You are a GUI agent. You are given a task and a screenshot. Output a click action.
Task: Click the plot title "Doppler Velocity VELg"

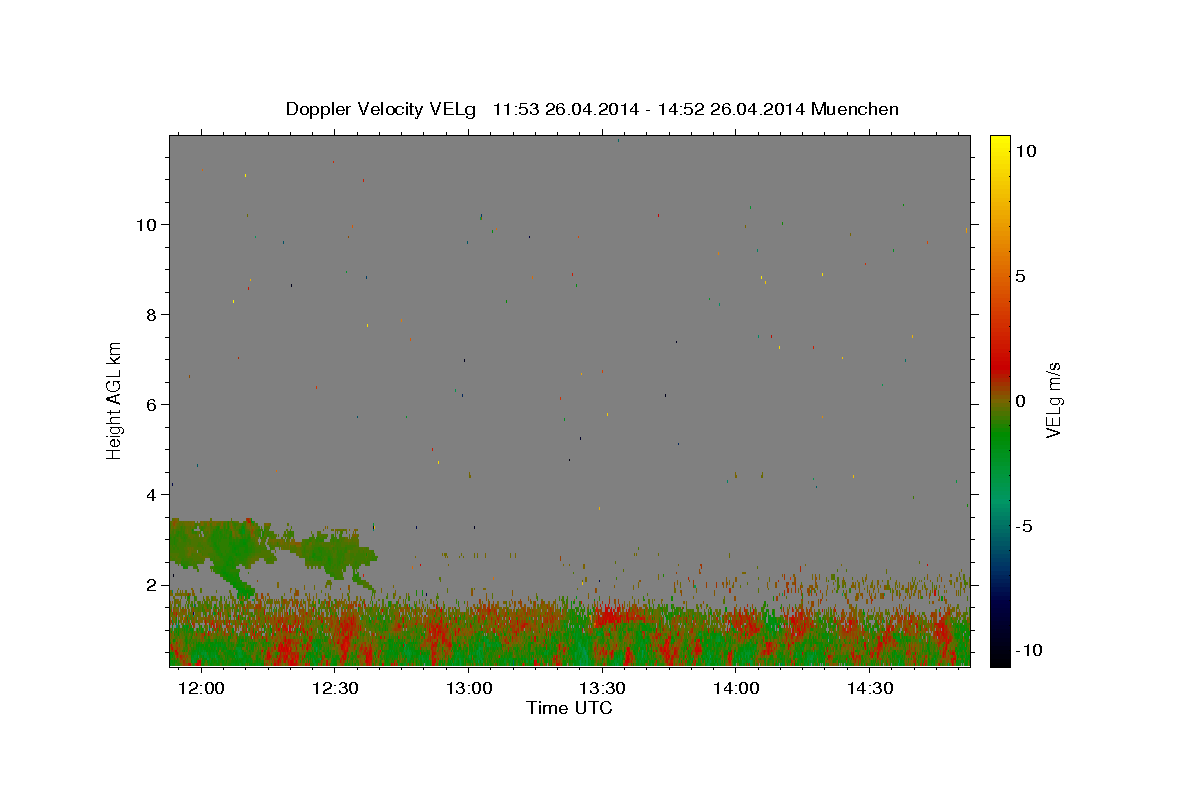tap(381, 109)
